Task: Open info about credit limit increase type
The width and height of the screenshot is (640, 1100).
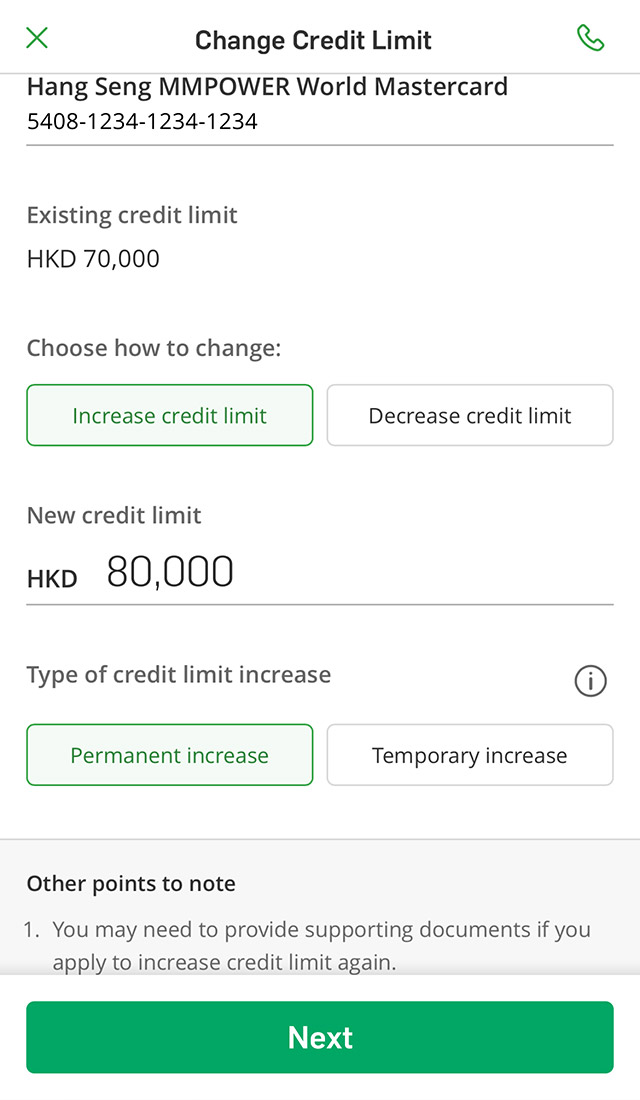Action: click(x=590, y=681)
